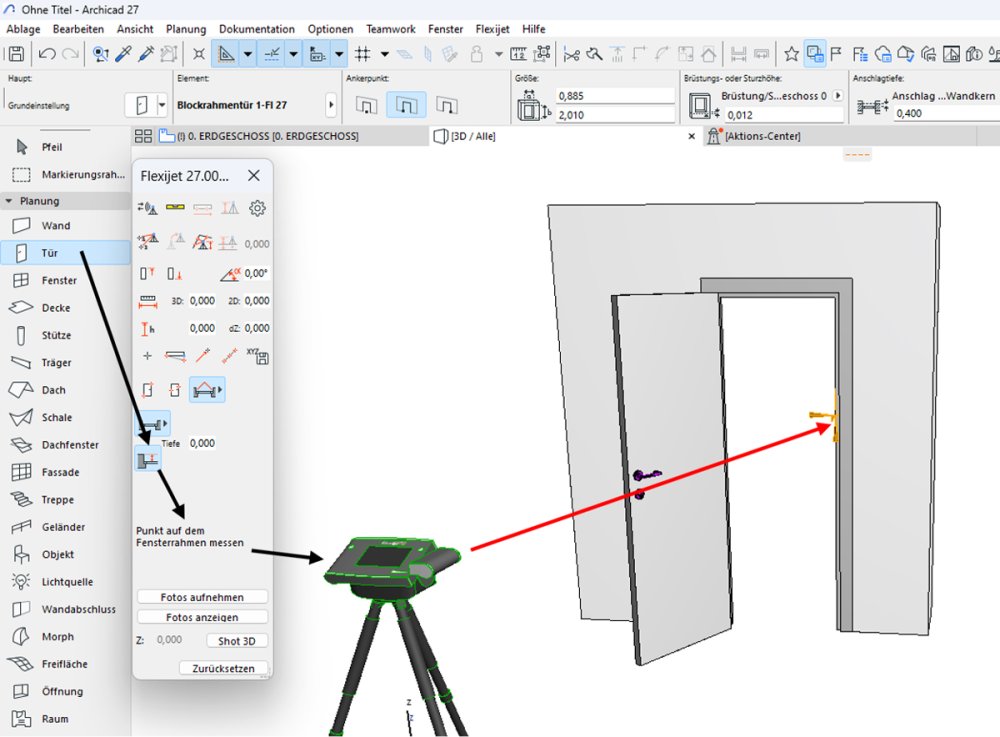Viewport: 1000px width, 737px height.
Task: Open tracker options dropdown arrow
Action: [x=339, y=54]
